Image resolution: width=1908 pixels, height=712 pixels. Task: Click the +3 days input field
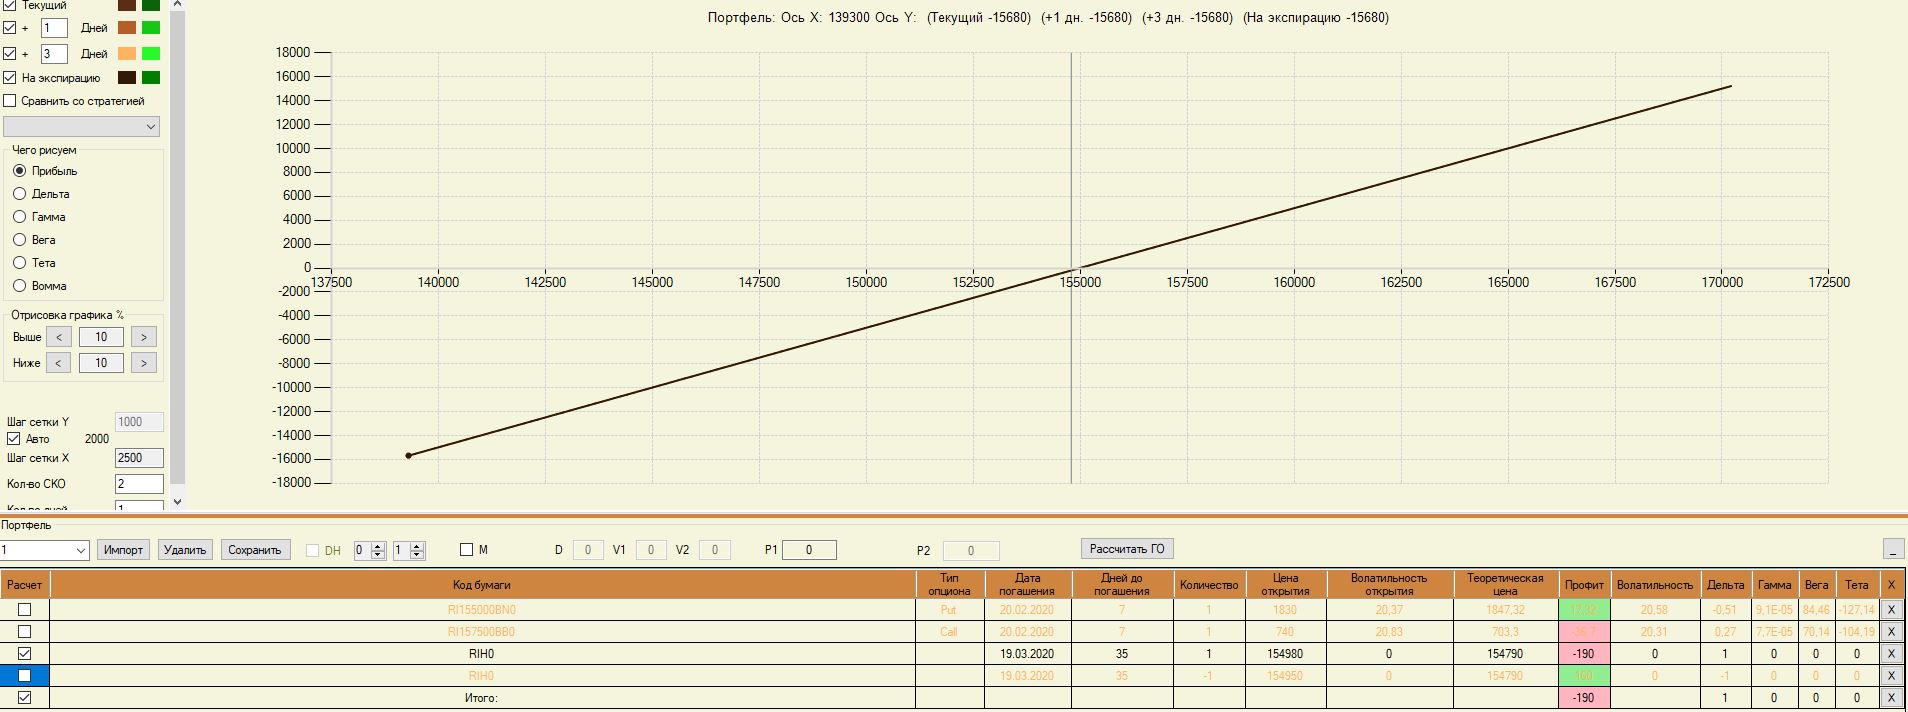54,54
